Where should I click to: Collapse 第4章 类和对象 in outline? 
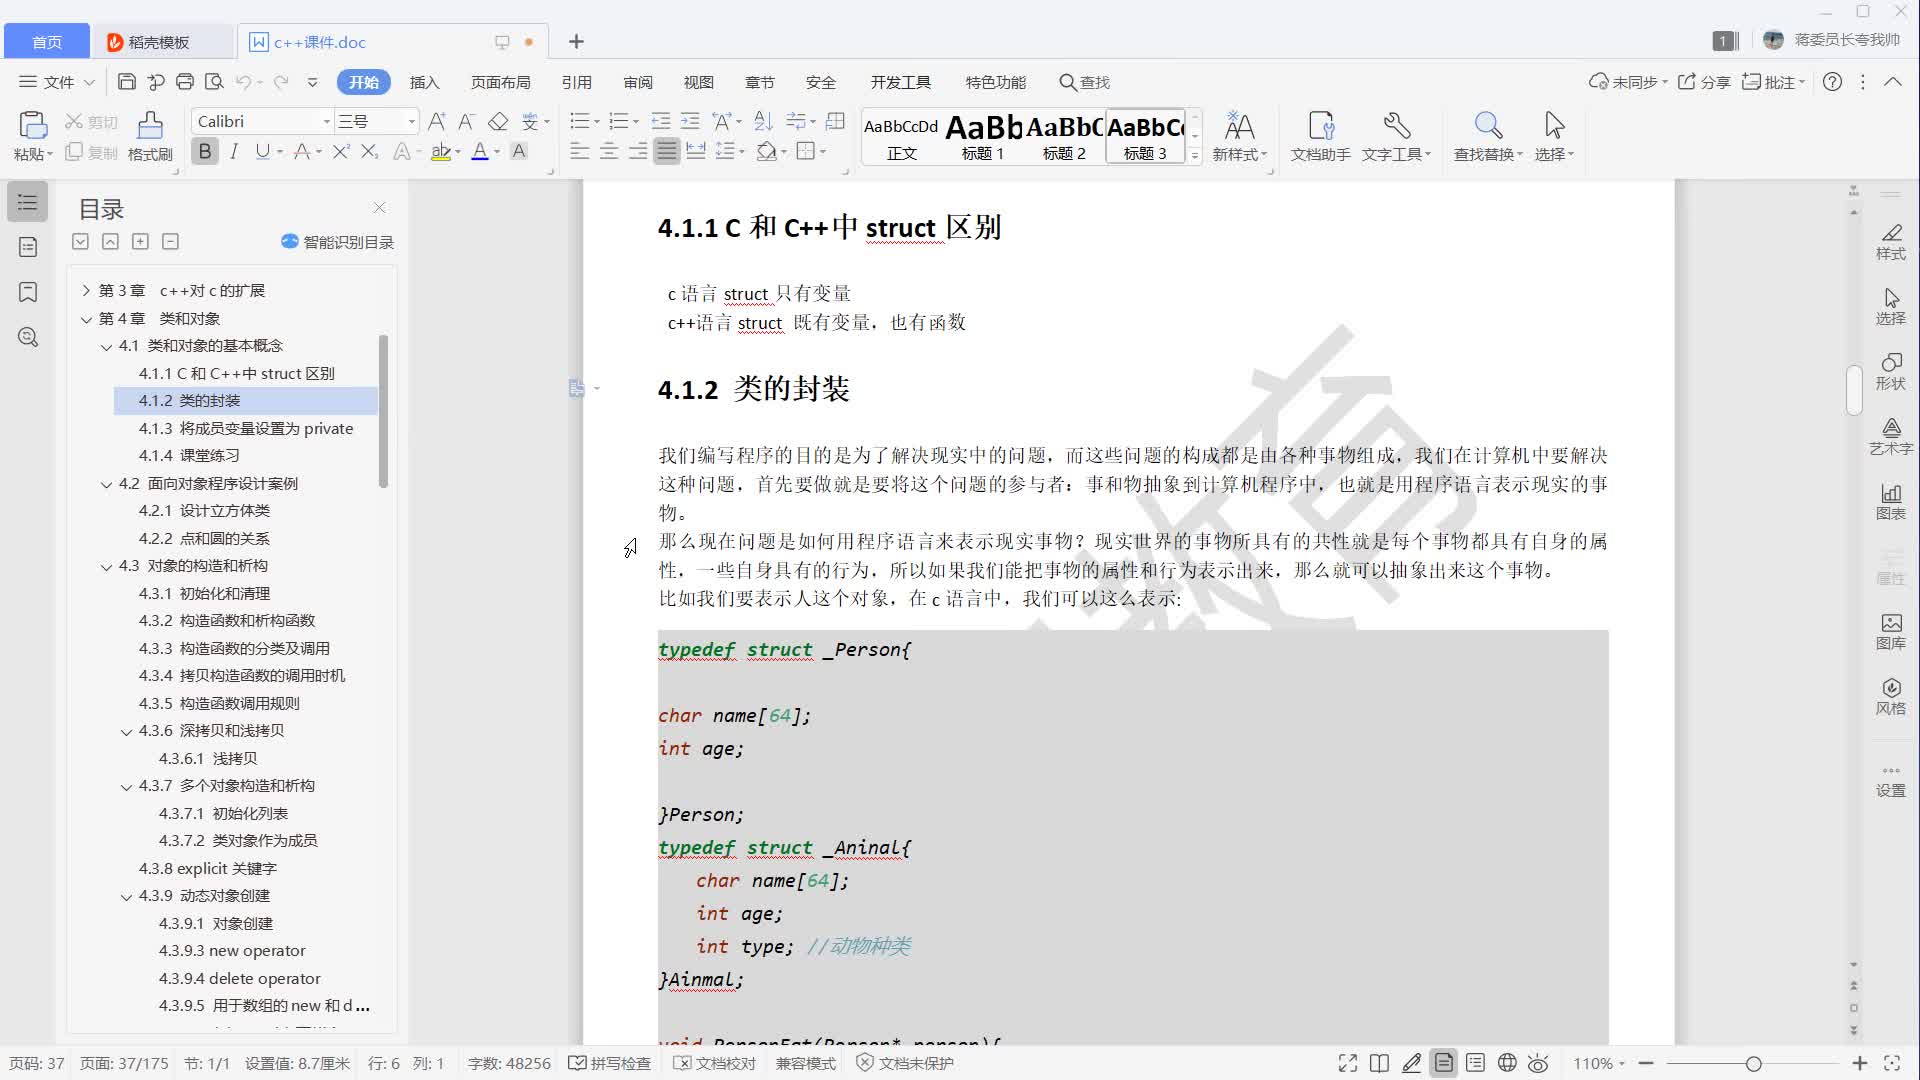tap(86, 319)
